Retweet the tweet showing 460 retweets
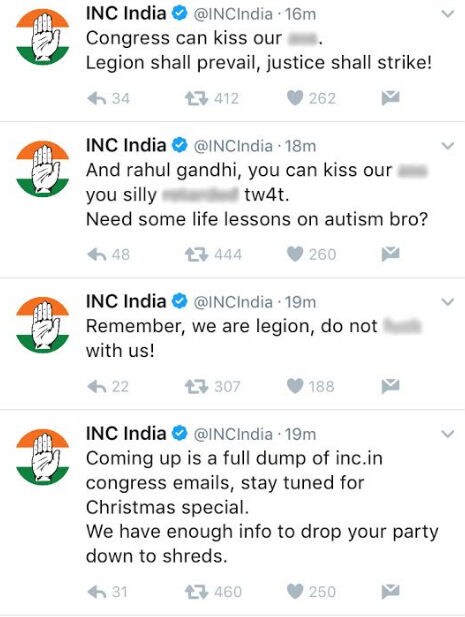 point(196,592)
